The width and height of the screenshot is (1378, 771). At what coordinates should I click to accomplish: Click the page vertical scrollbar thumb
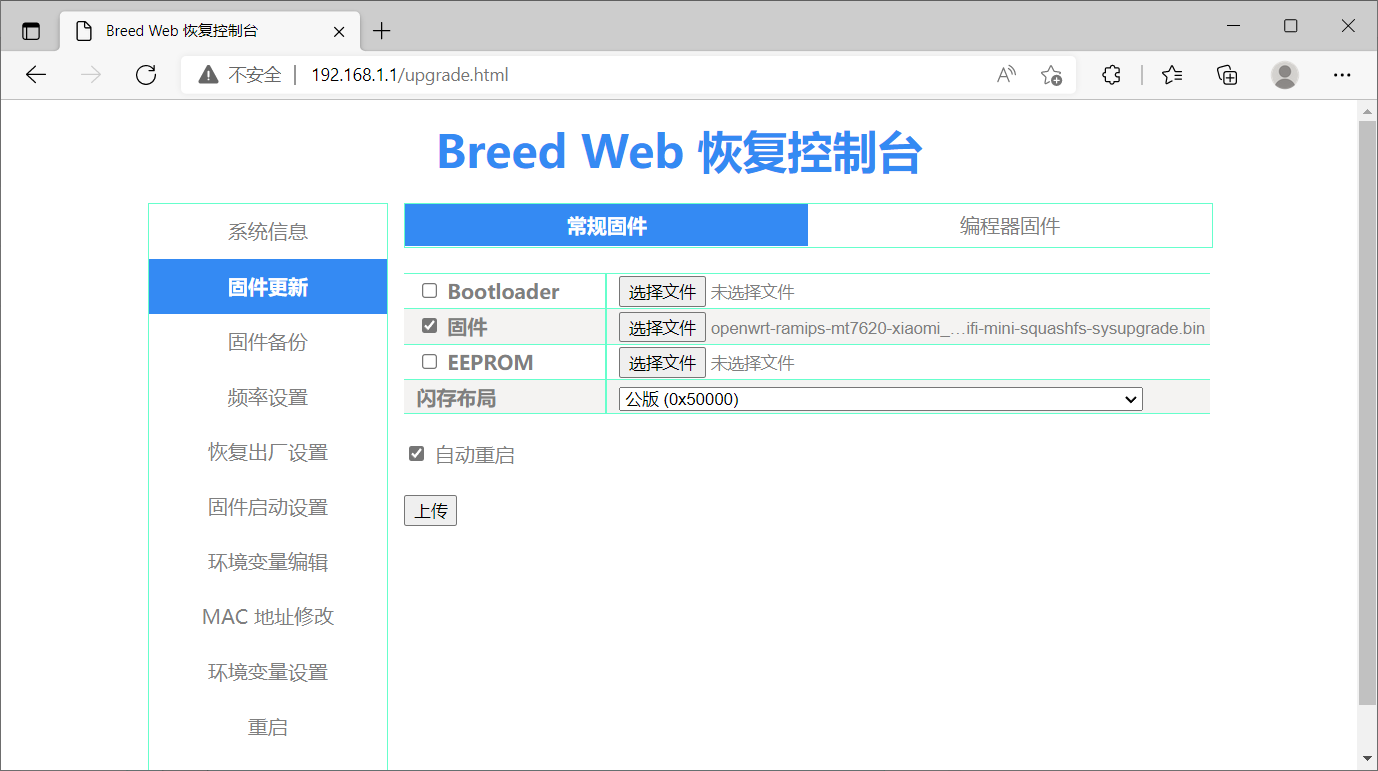[1368, 411]
